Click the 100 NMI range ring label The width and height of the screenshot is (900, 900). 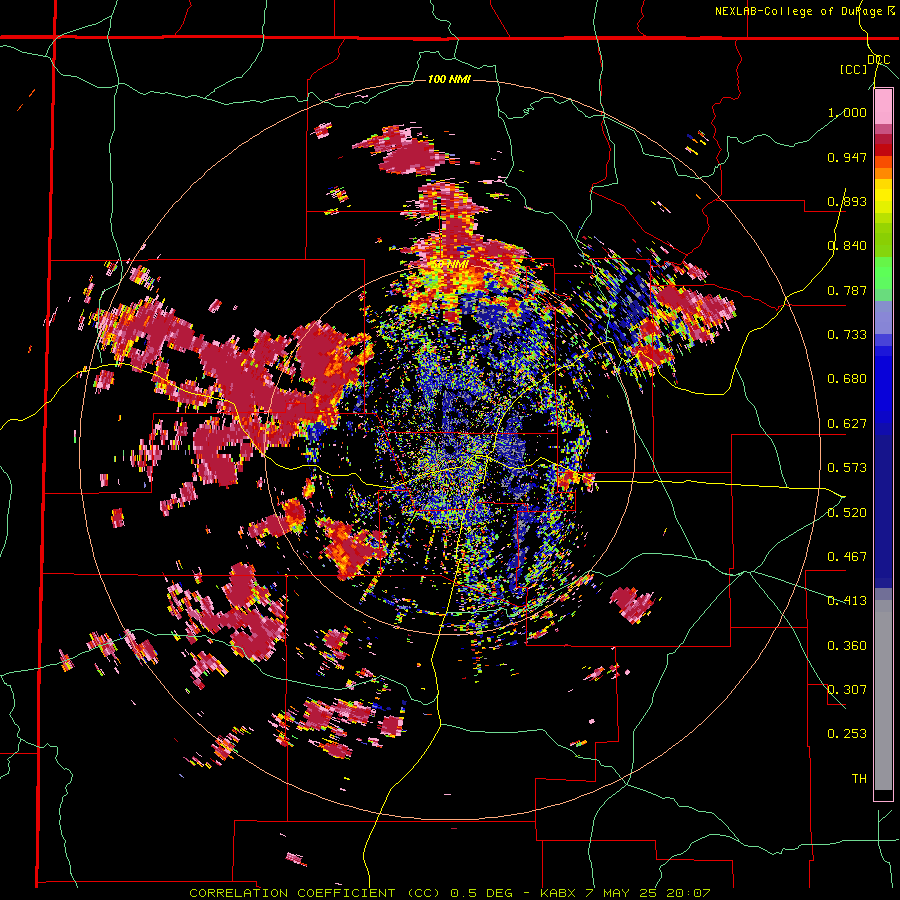(x=449, y=79)
